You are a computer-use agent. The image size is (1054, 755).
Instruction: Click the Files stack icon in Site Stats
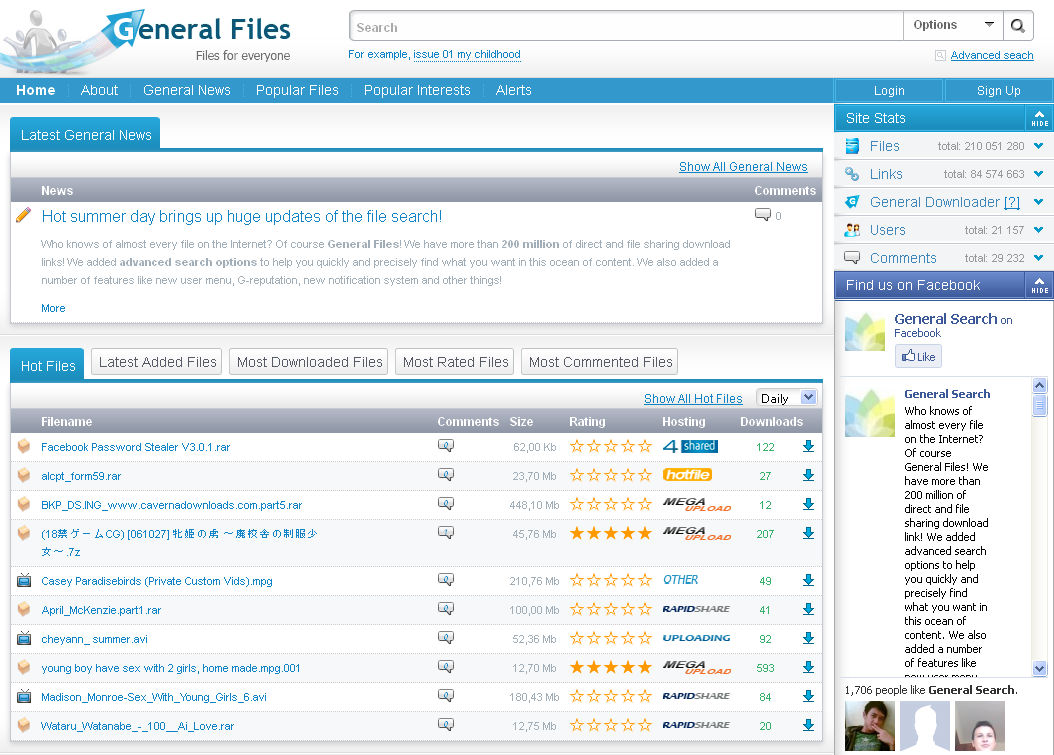(852, 146)
